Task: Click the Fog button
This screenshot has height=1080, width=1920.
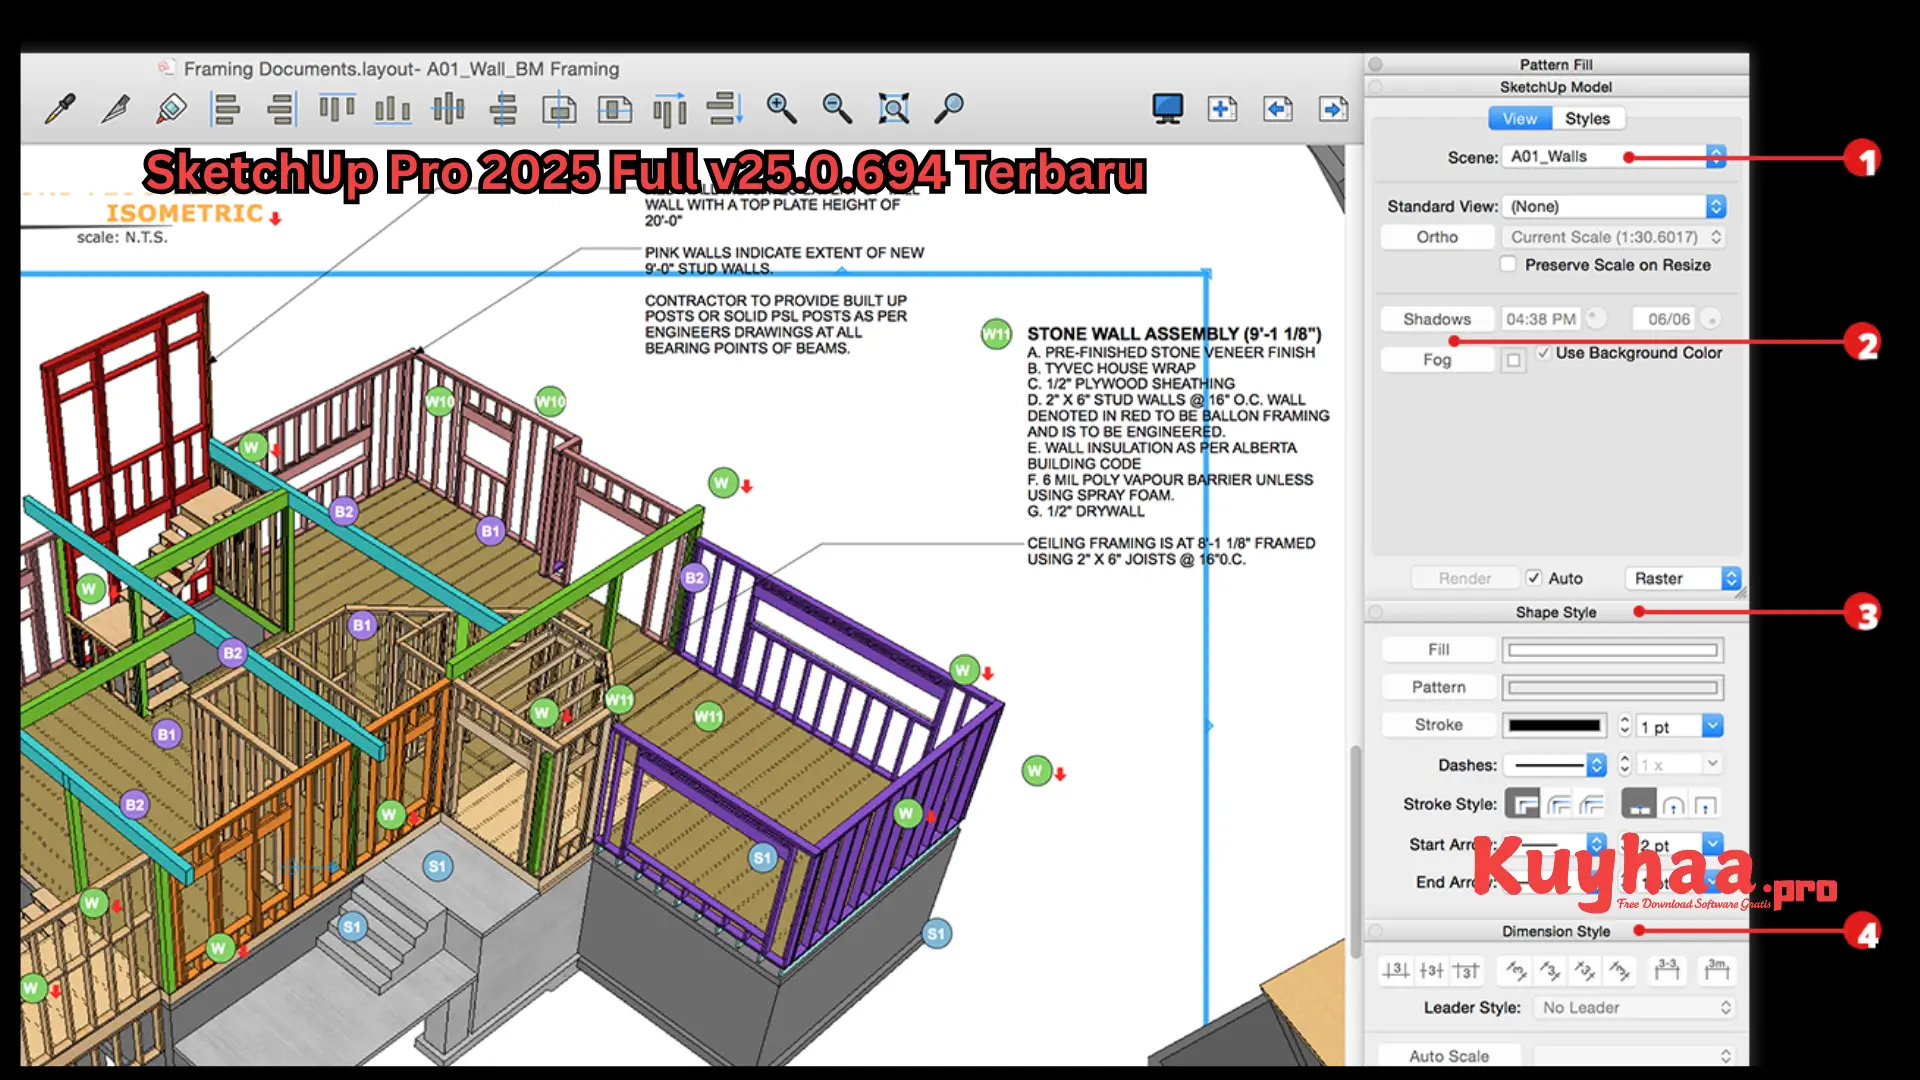Action: [1436, 359]
